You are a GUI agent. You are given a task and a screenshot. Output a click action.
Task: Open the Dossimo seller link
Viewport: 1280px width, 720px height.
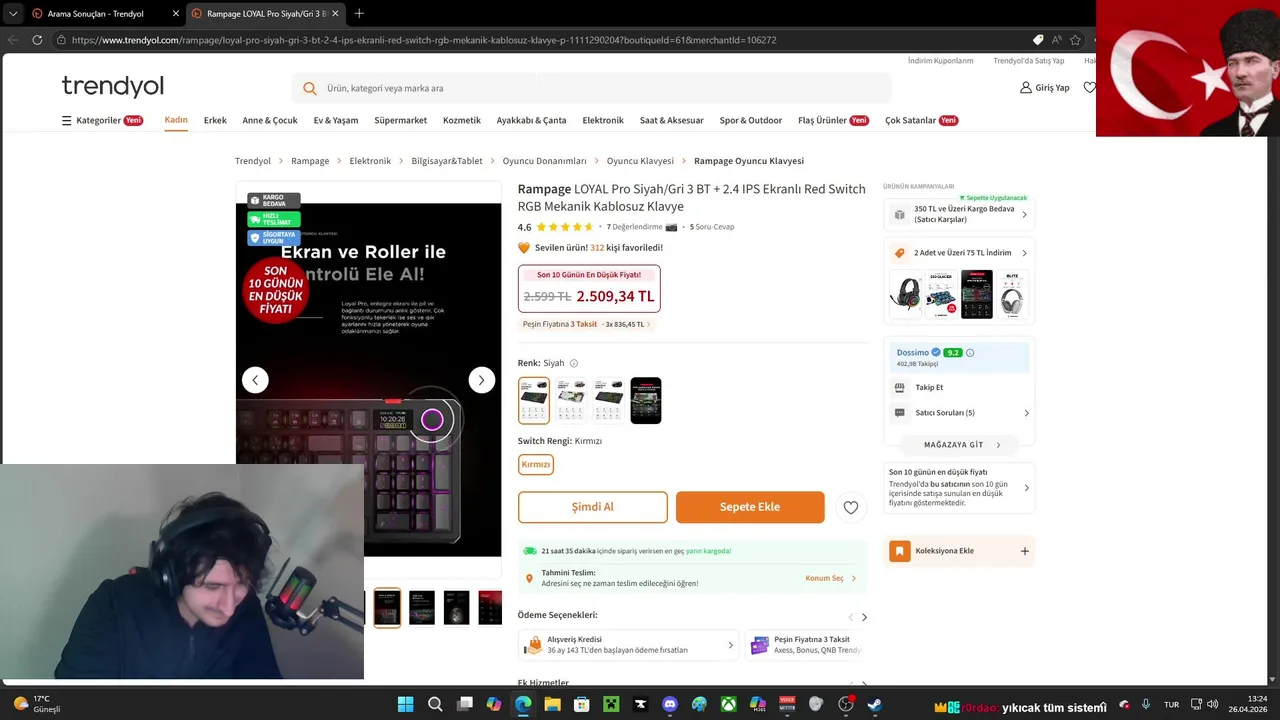[912, 353]
